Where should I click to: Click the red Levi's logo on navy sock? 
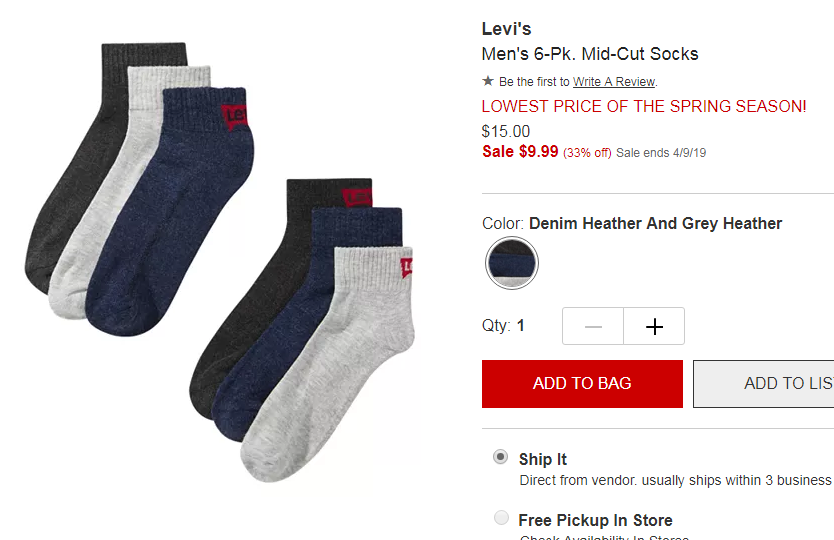coord(234,115)
